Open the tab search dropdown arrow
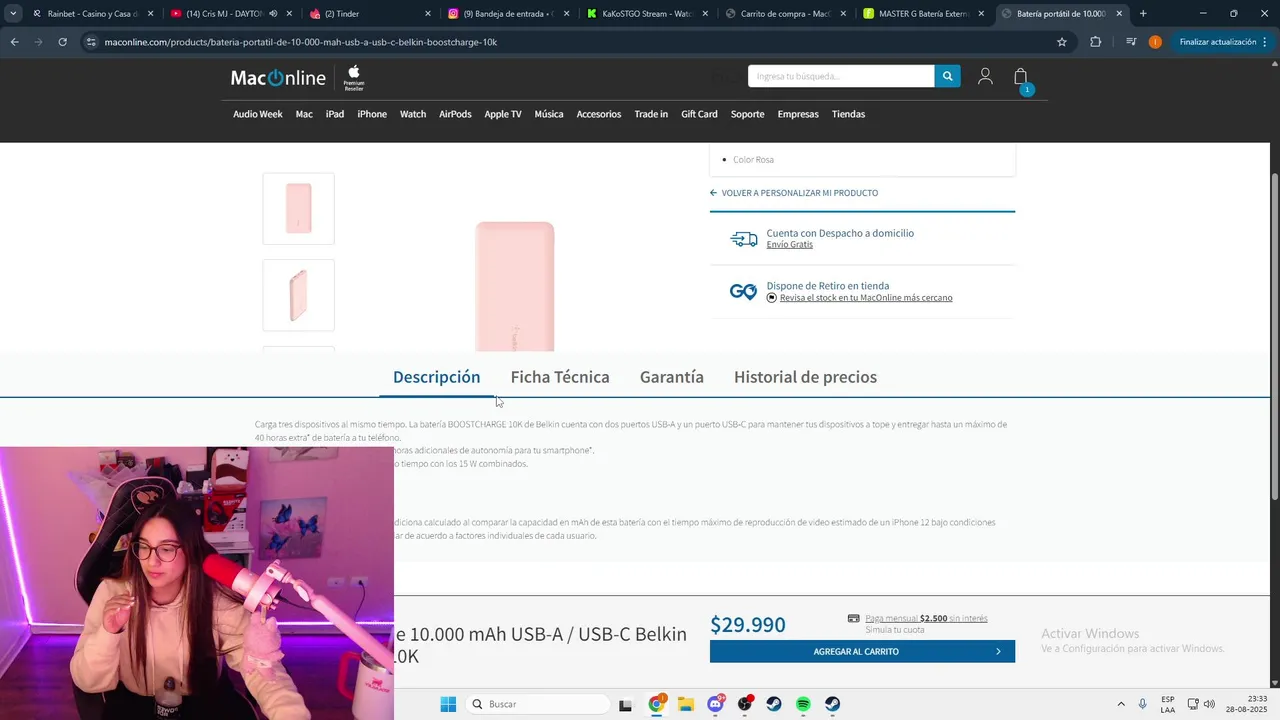1280x720 pixels. point(13,14)
